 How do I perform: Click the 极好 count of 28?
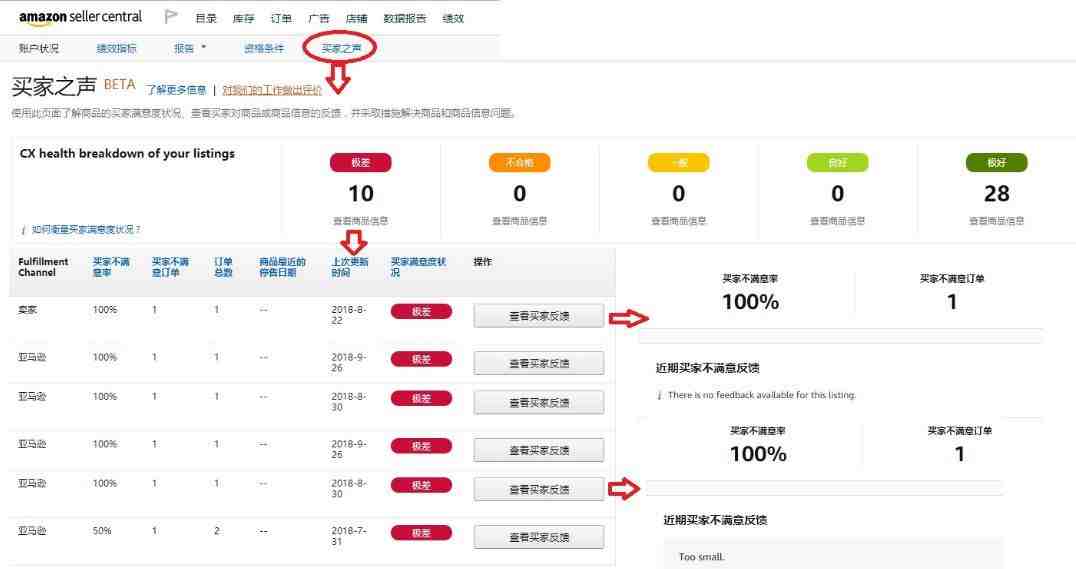tap(996, 194)
